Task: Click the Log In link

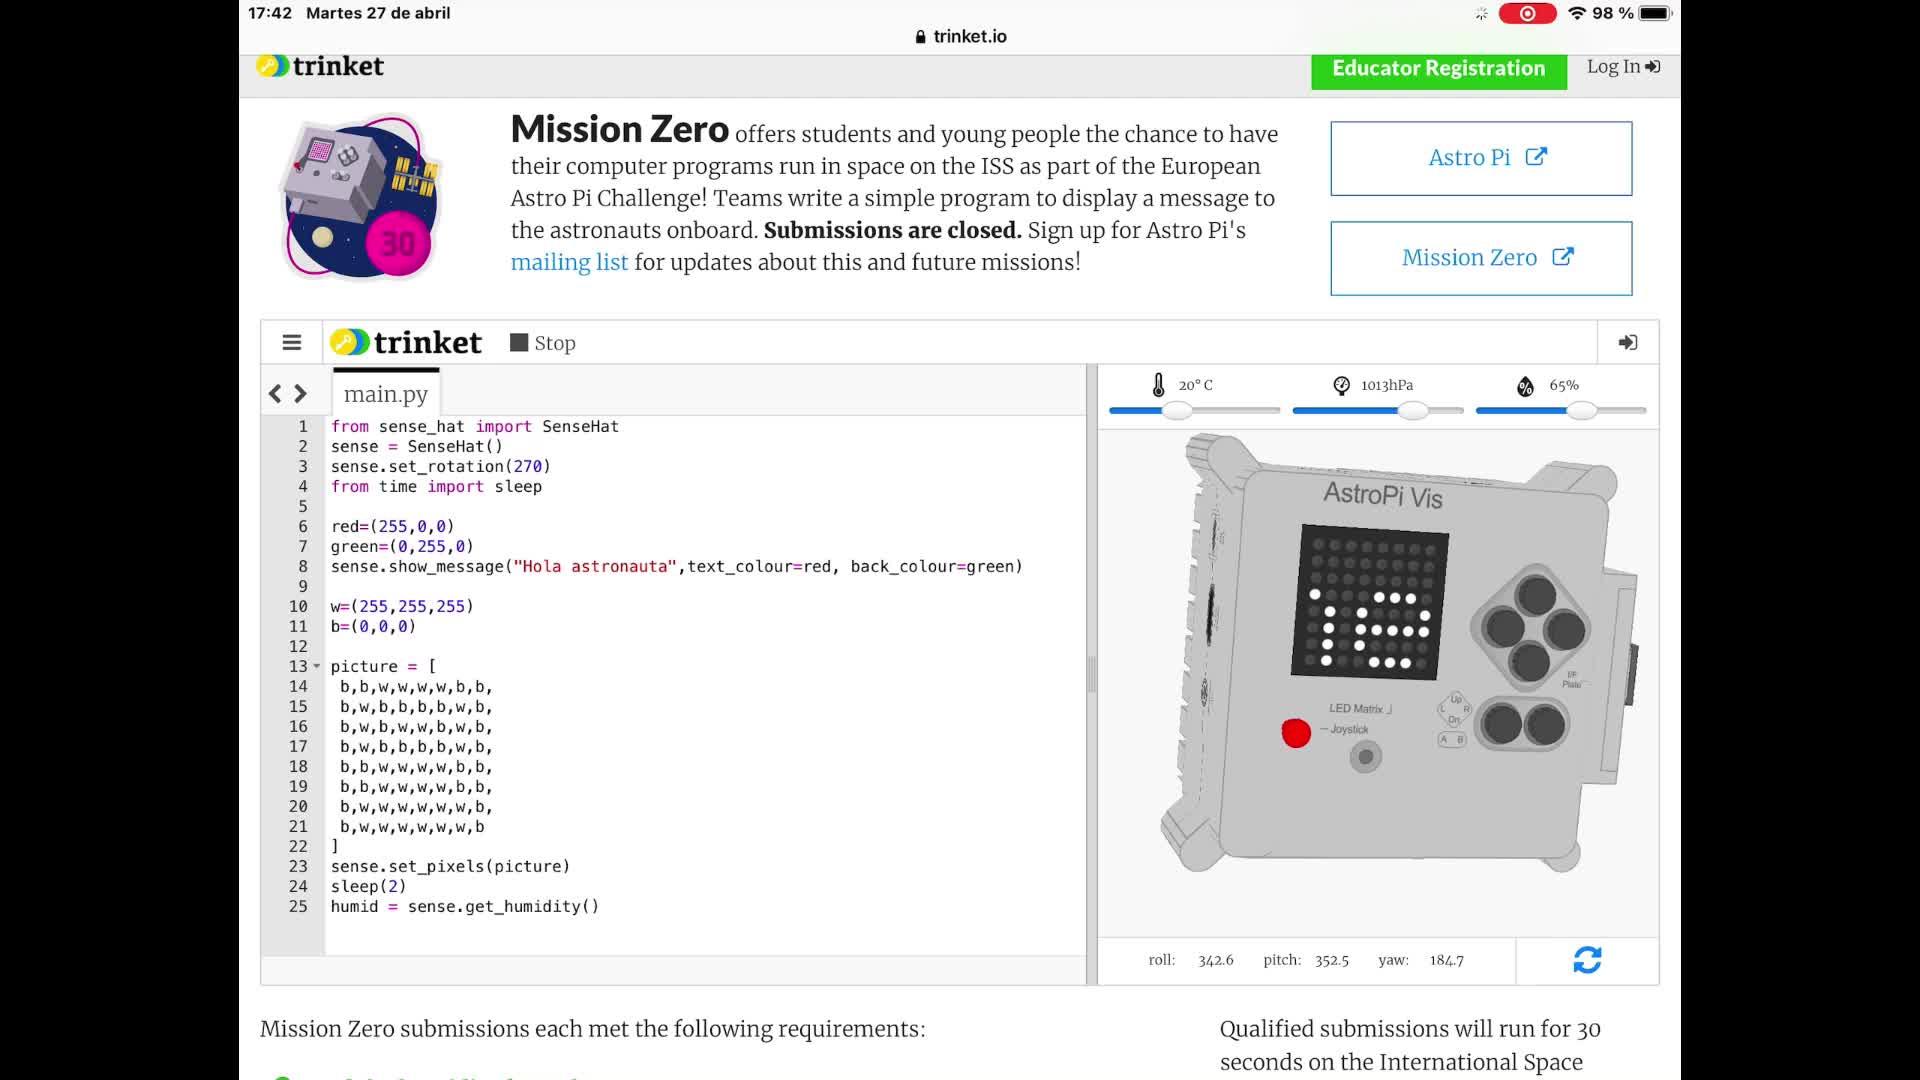Action: tap(1622, 66)
